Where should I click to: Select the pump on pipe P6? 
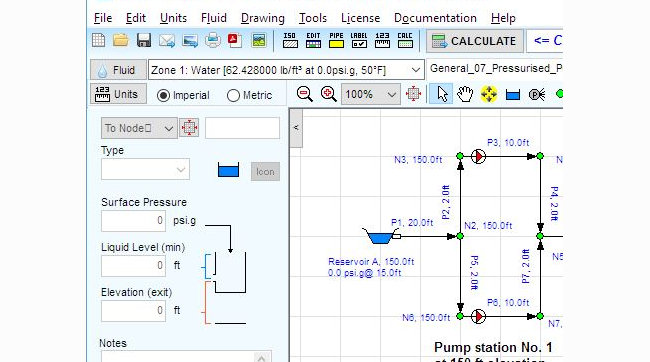(x=478, y=316)
